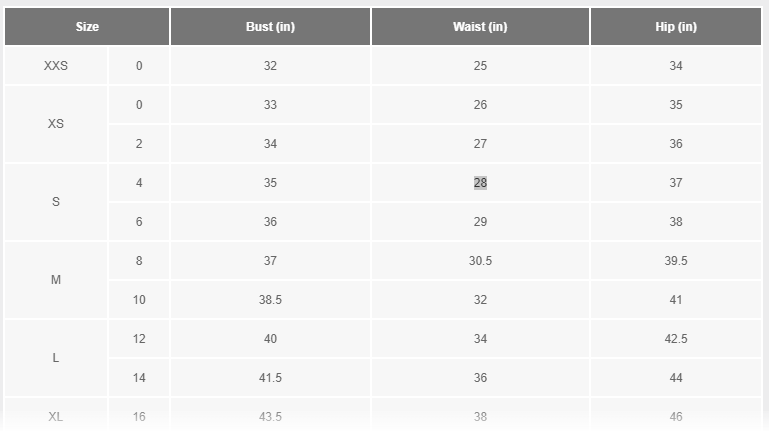Click the Hip (in) column header
The image size is (769, 434).
(676, 26)
